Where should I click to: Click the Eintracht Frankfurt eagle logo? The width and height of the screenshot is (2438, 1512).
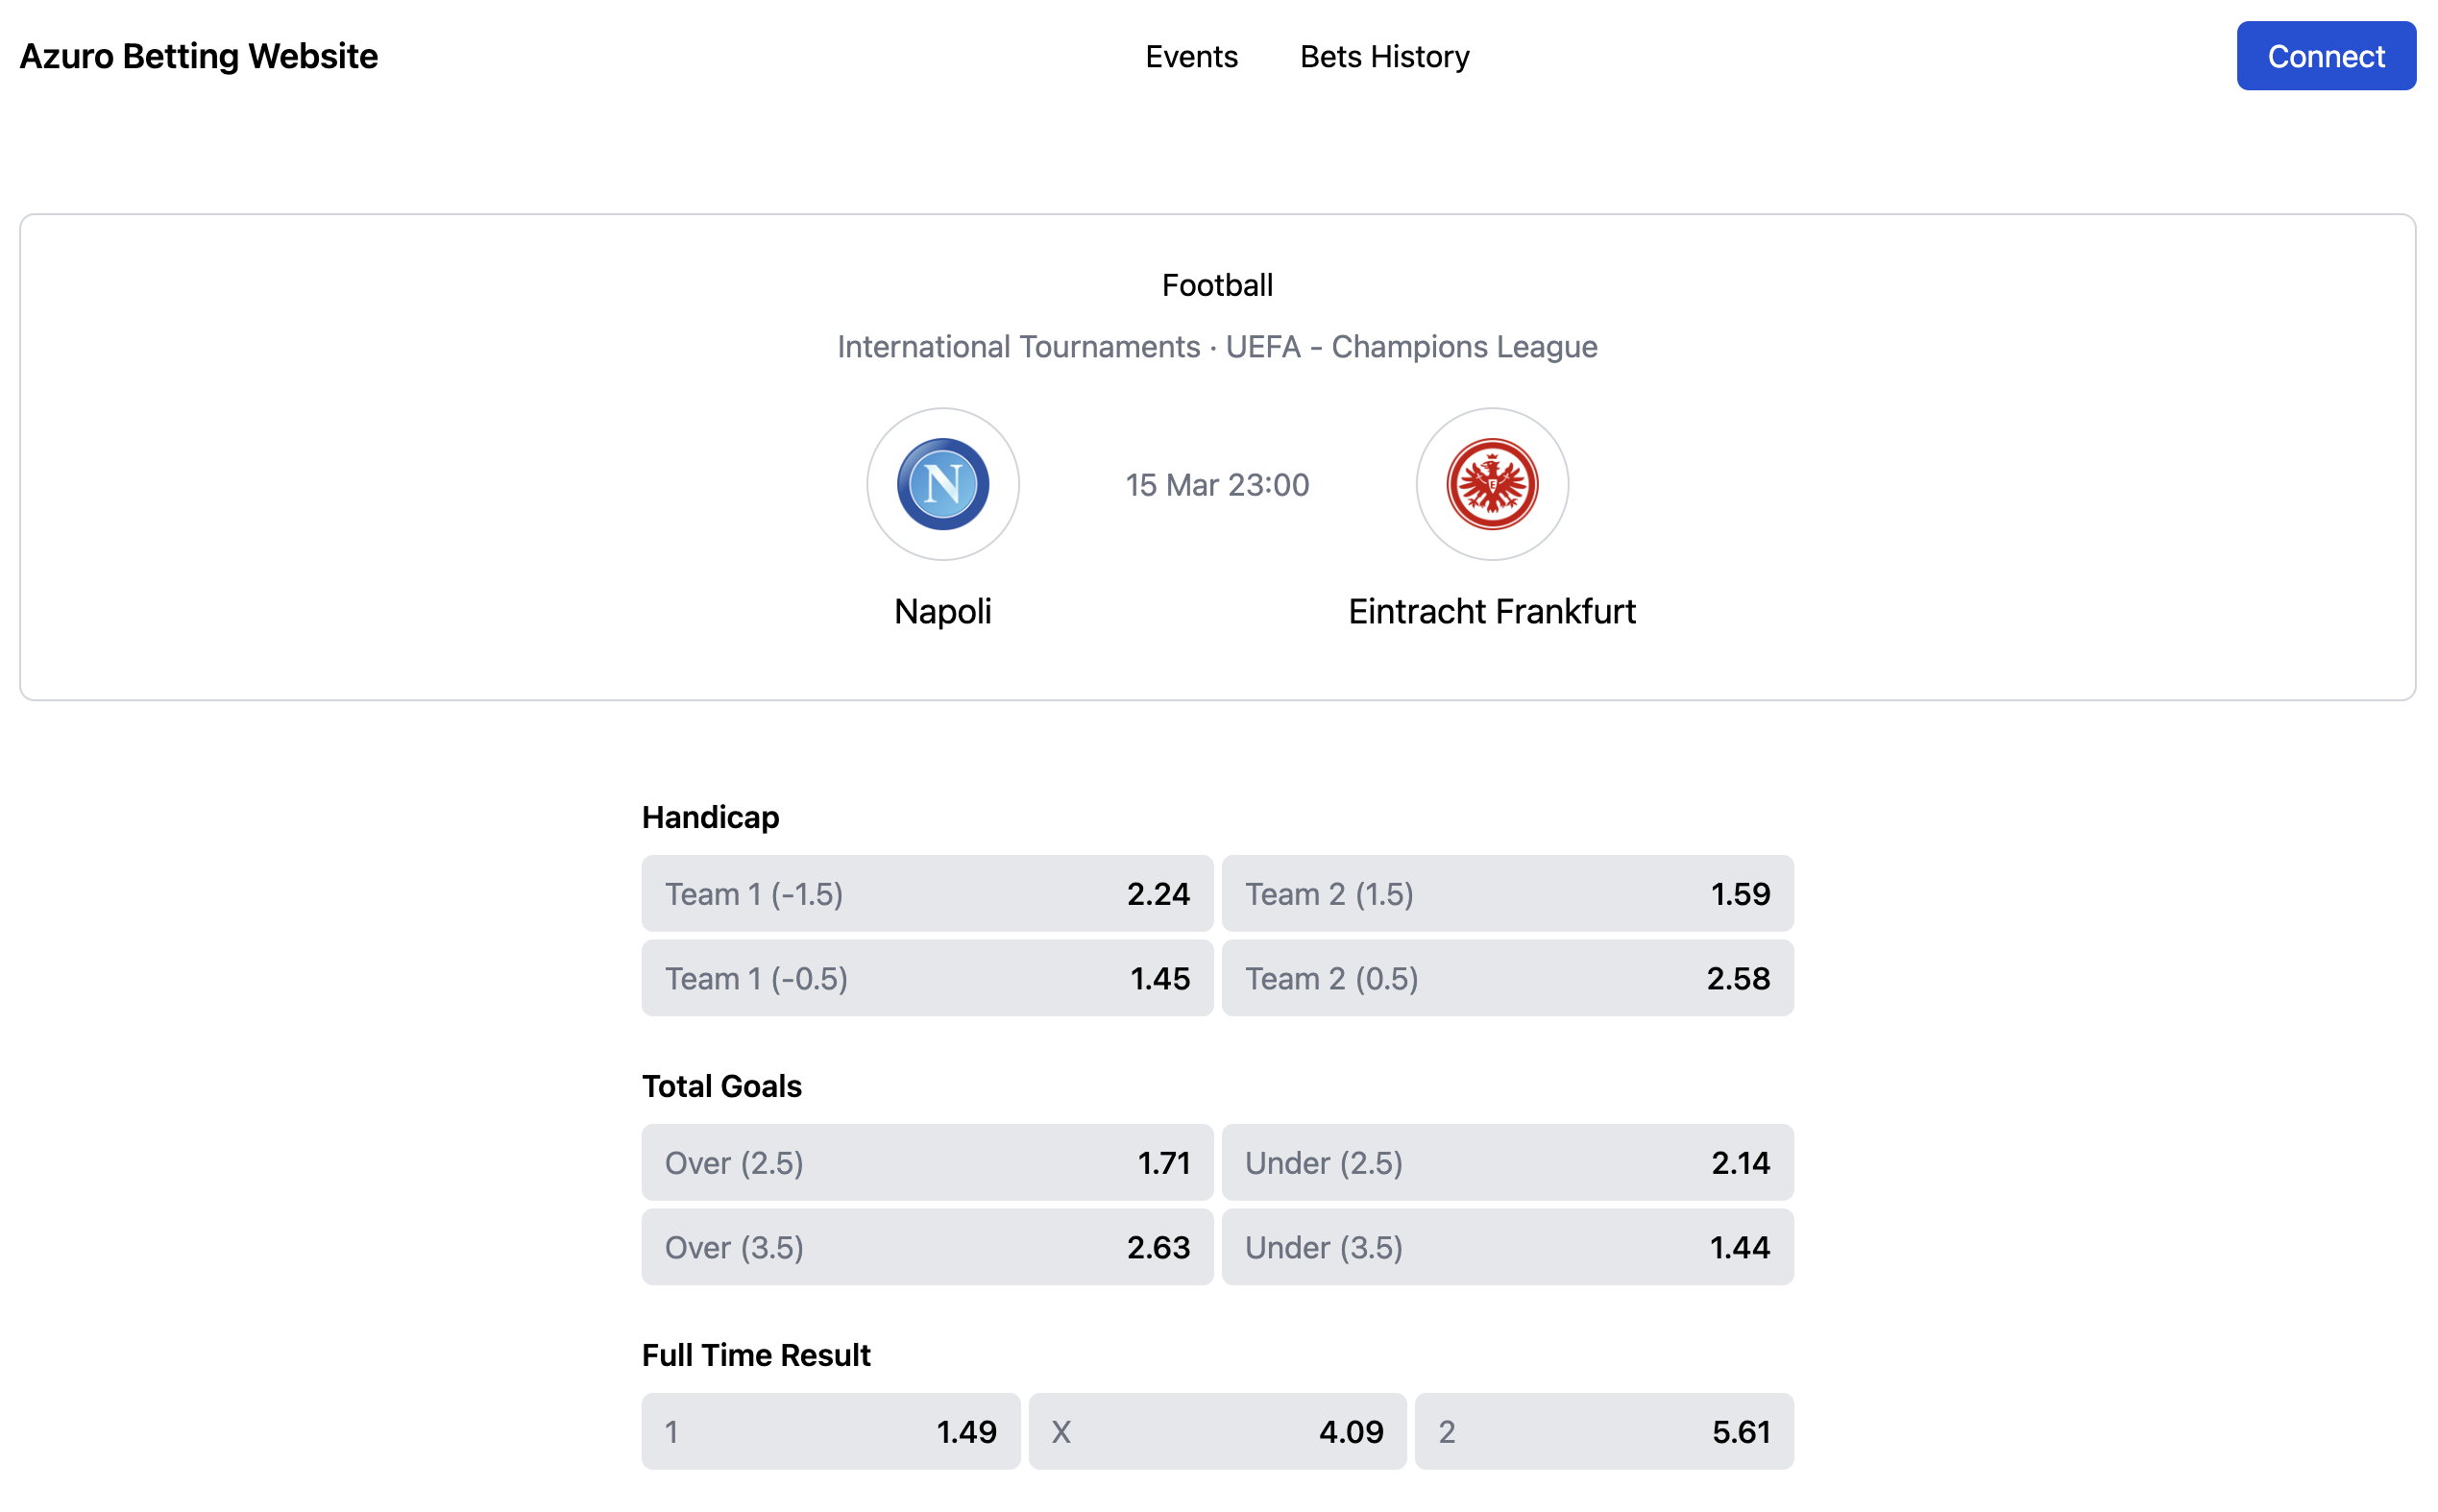(x=1492, y=484)
